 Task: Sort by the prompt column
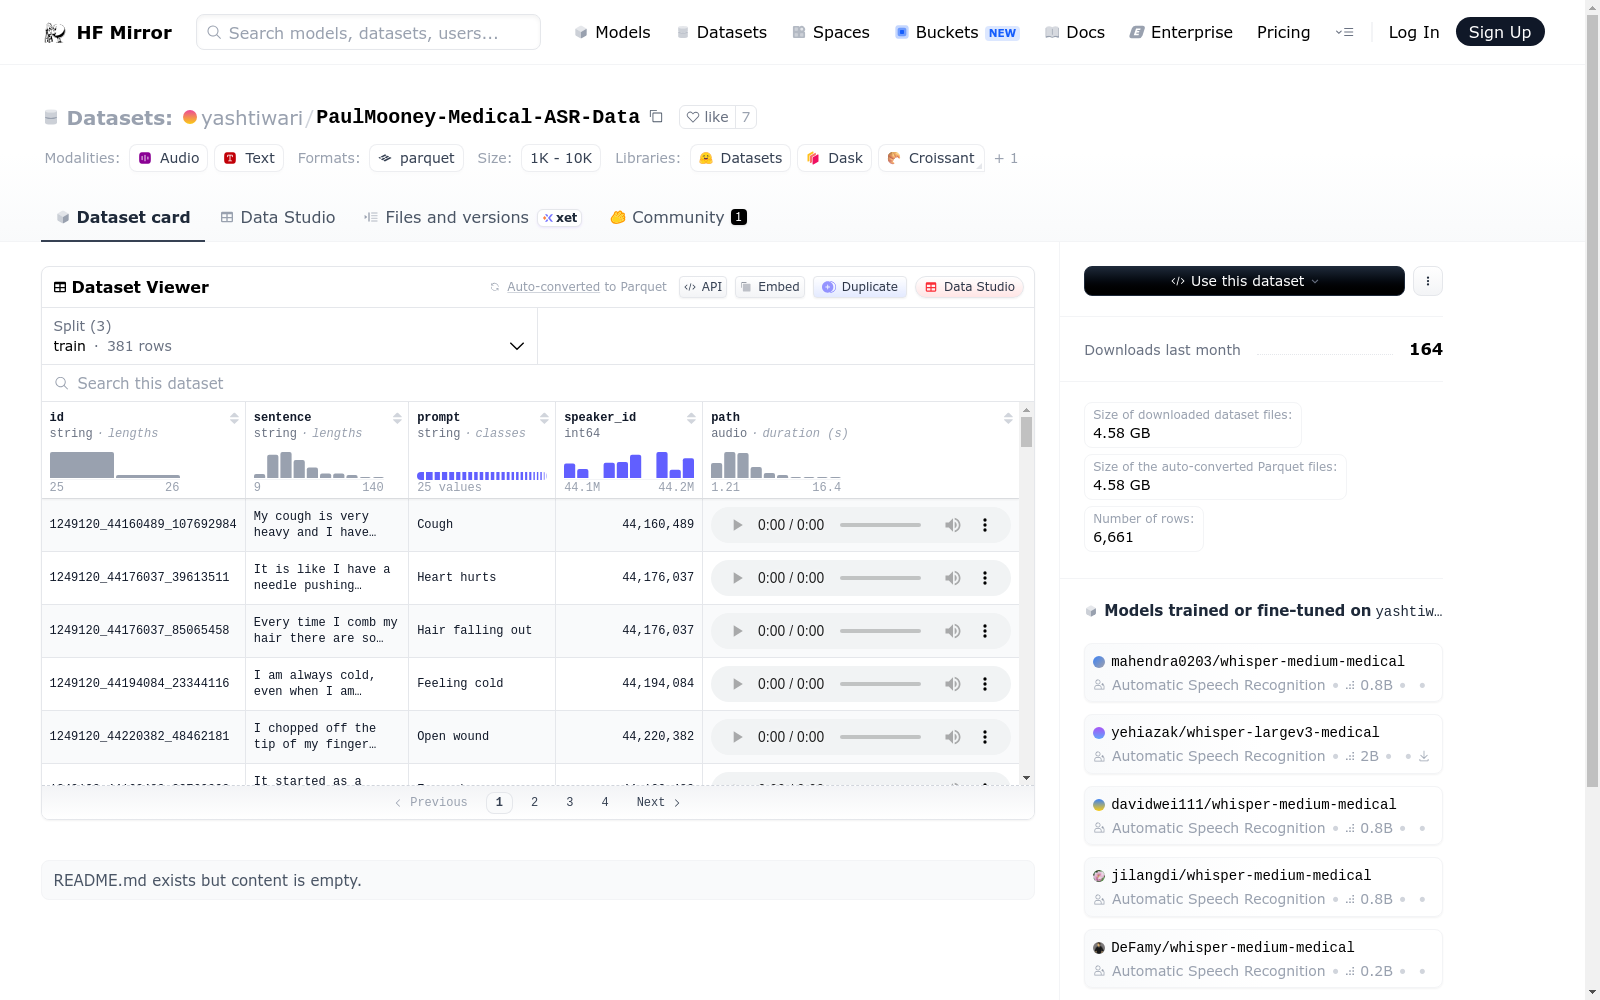point(544,418)
